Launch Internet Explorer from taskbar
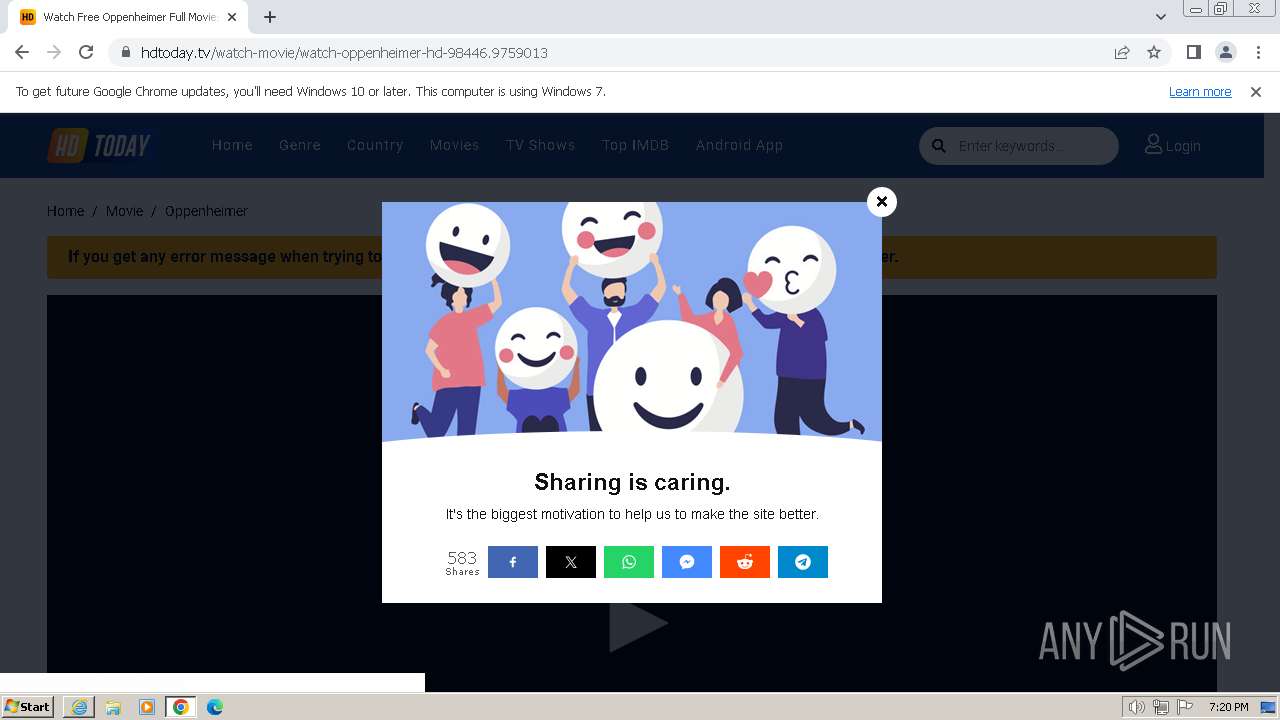1280x720 pixels. point(79,707)
